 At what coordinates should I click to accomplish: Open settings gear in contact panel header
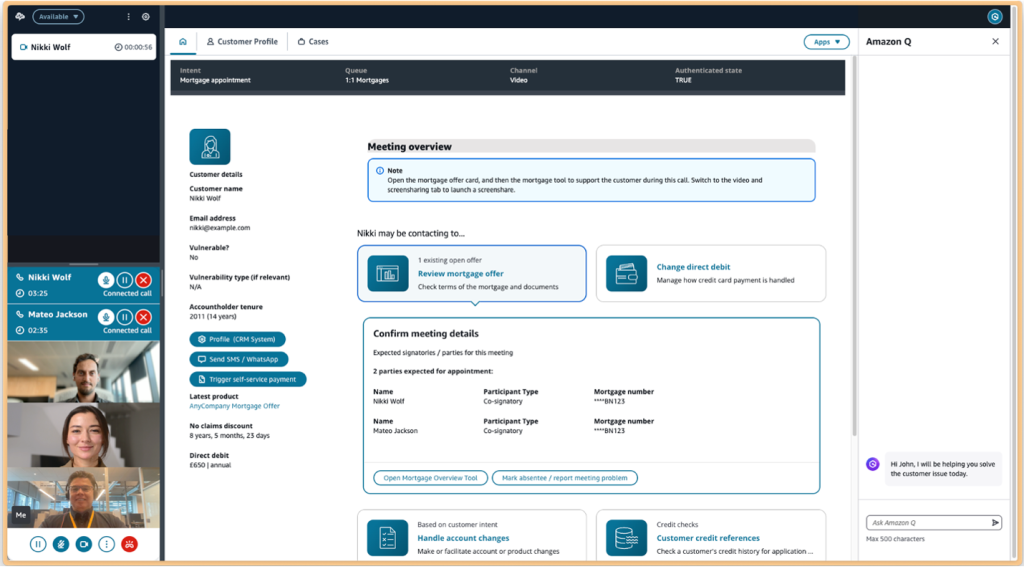(146, 16)
